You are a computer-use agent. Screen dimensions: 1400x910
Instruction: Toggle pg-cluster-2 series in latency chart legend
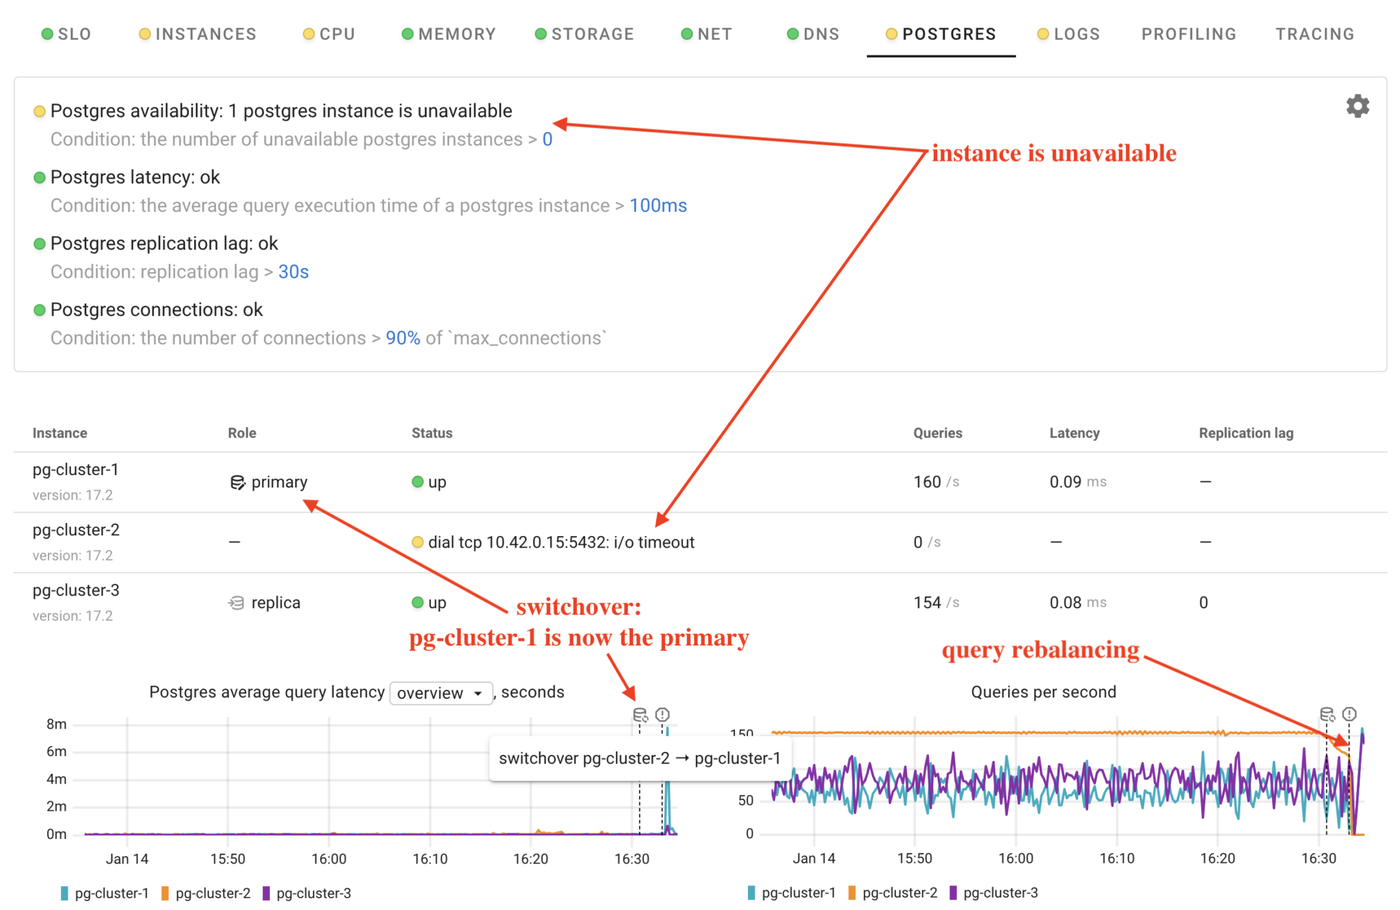click(205, 893)
